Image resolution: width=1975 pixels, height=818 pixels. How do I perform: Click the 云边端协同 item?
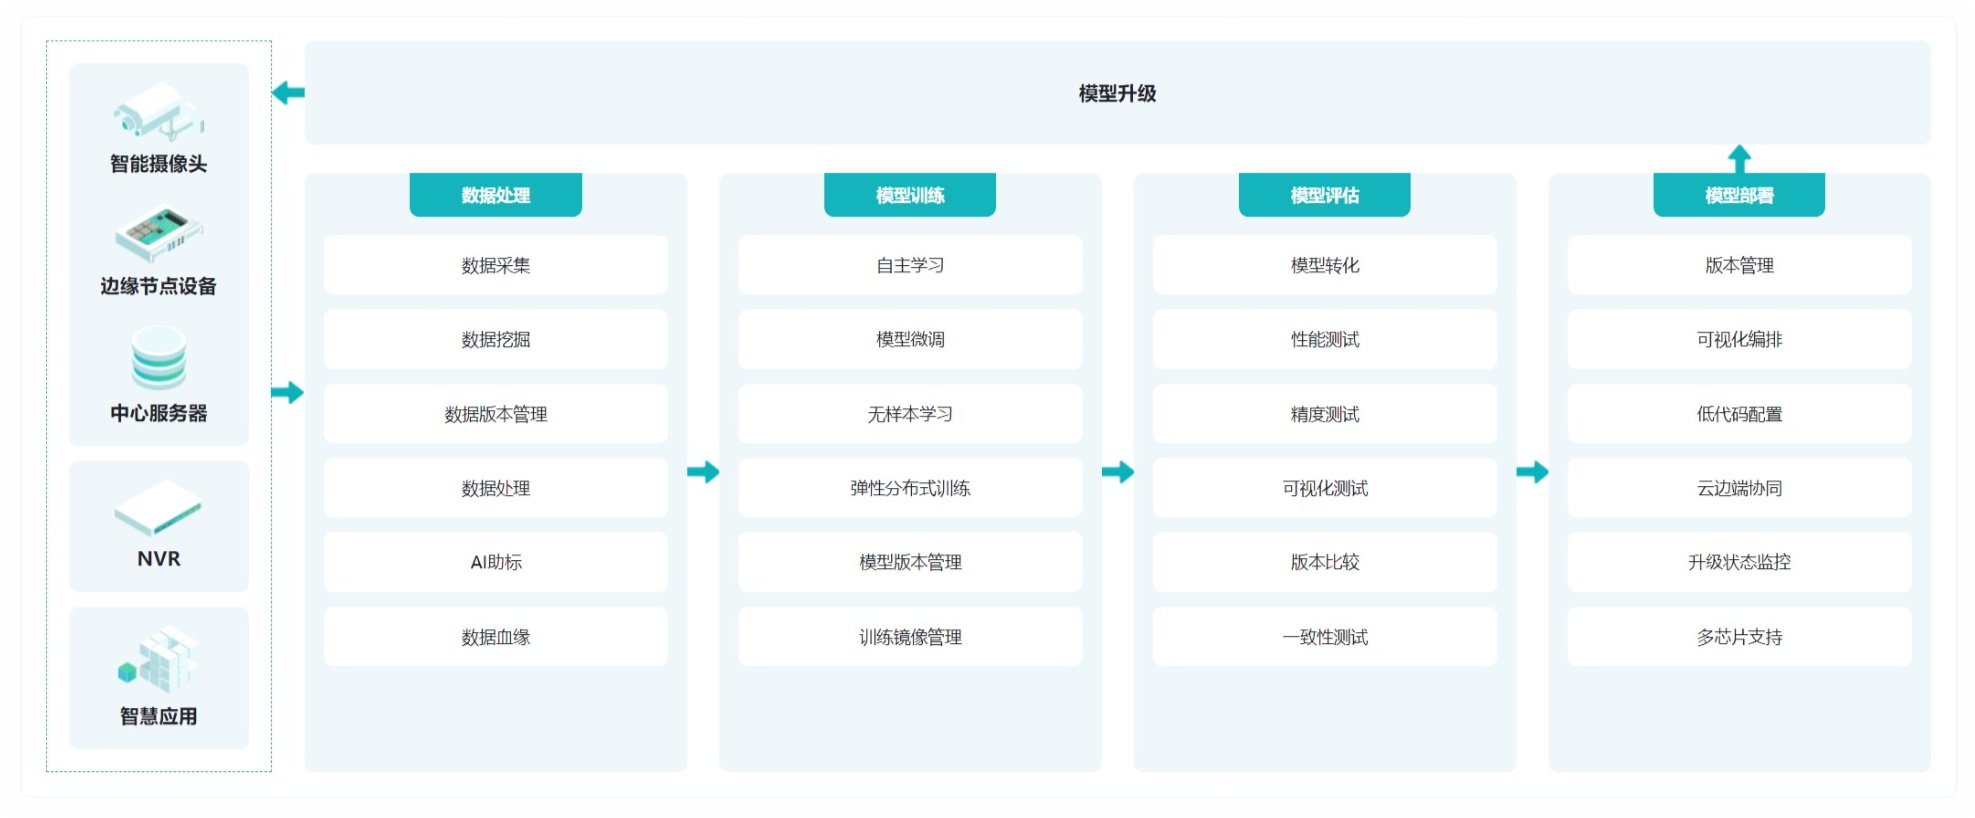coord(1738,488)
